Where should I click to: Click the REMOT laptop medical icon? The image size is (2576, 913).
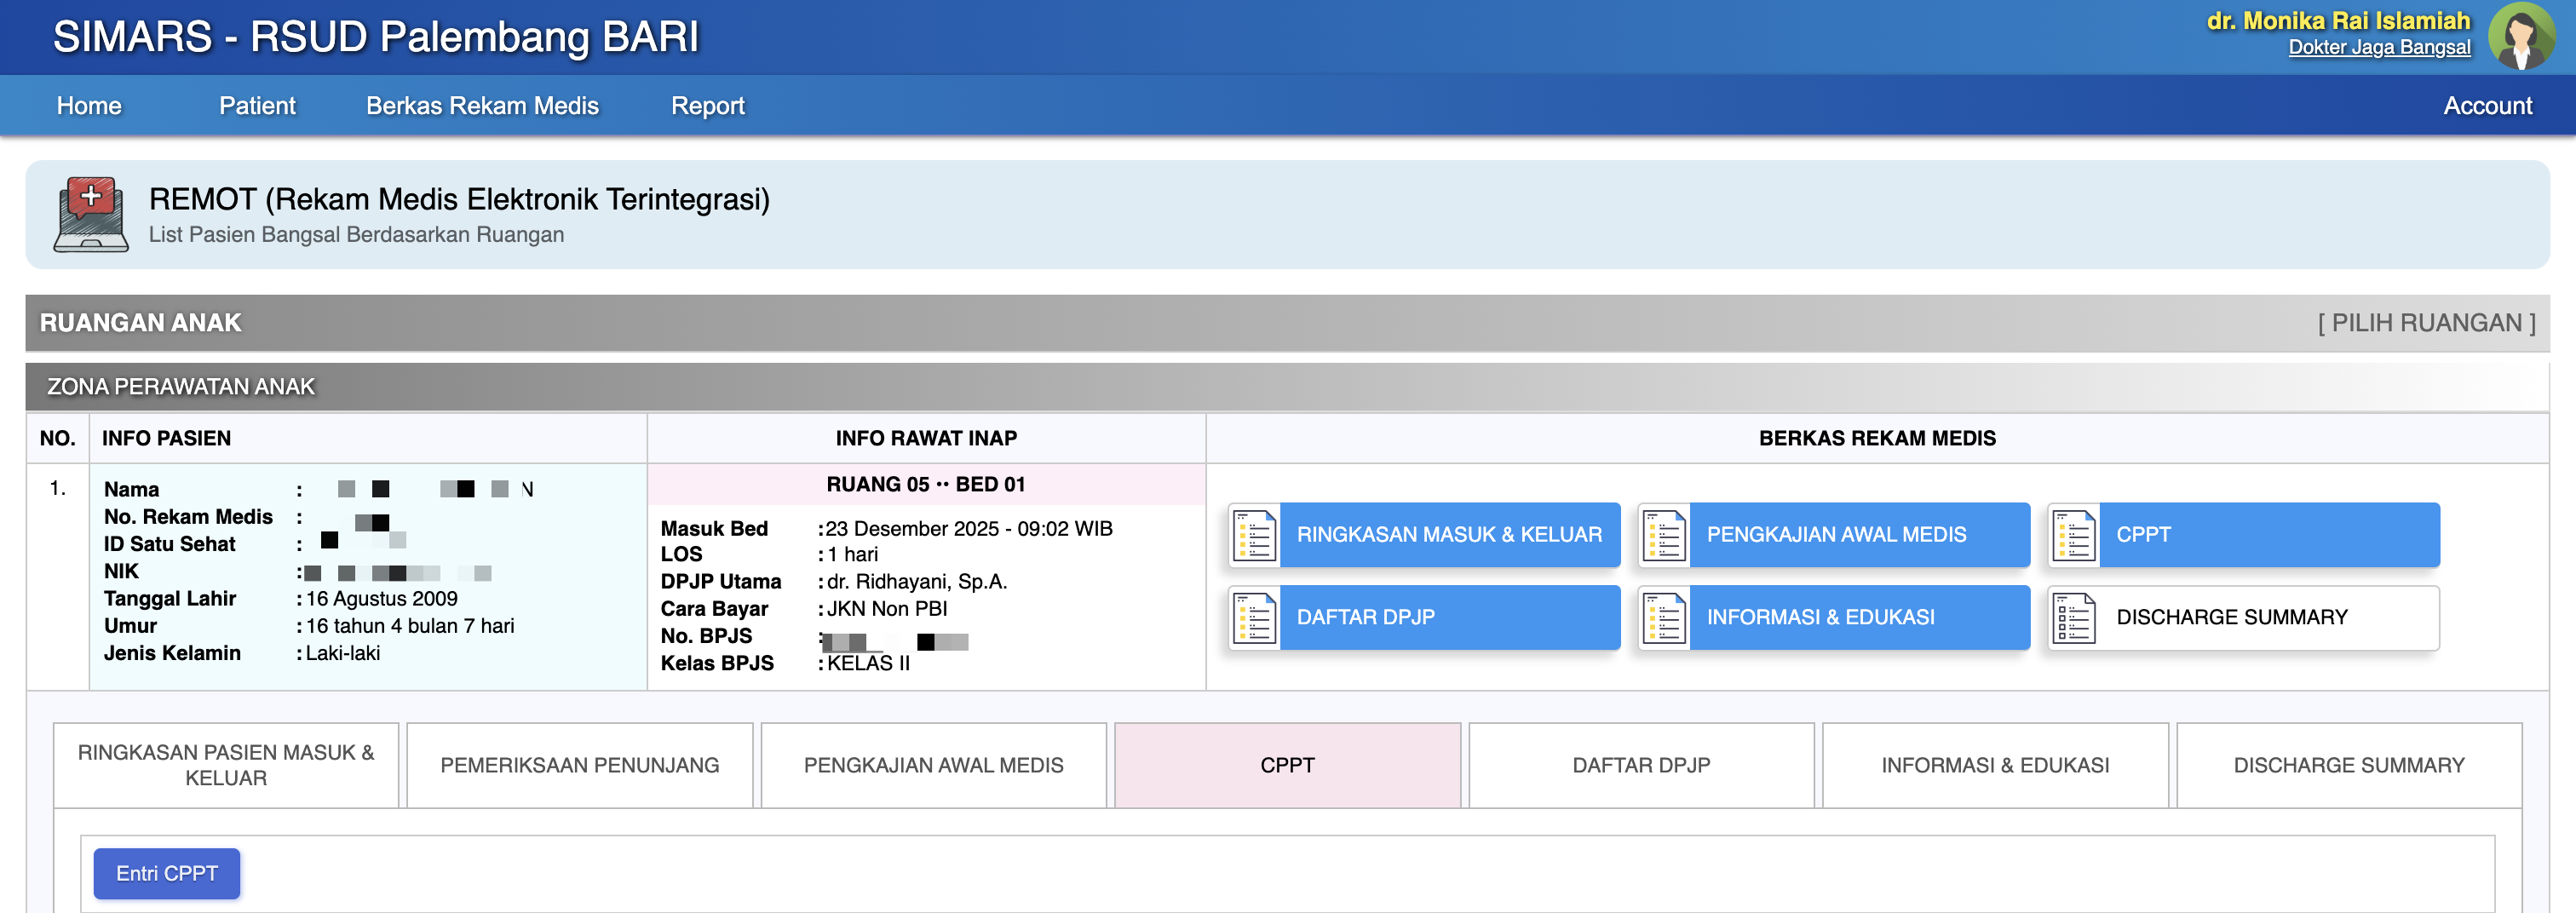click(91, 214)
